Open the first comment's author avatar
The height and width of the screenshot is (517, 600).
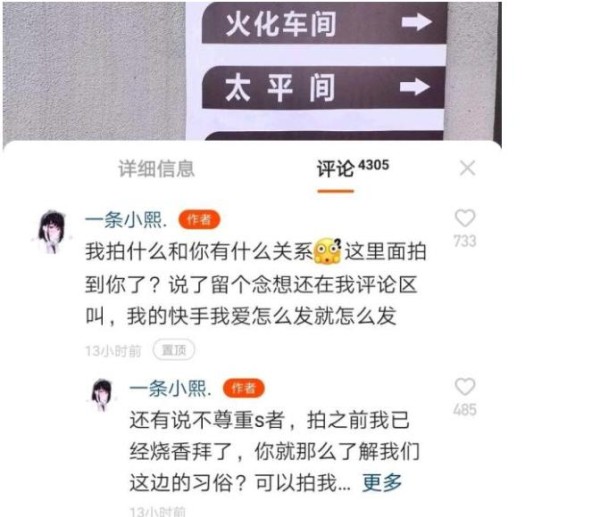(x=52, y=232)
